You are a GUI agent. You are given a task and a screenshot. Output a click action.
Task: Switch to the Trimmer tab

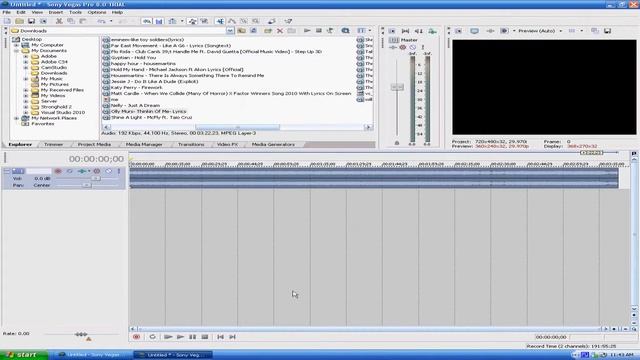53,144
